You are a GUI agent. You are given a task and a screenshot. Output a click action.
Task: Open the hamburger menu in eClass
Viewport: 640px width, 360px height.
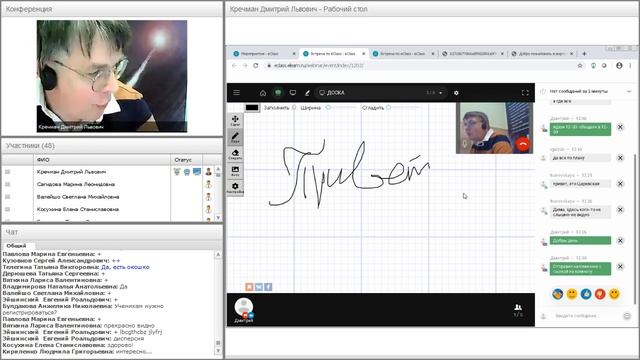coord(236,93)
